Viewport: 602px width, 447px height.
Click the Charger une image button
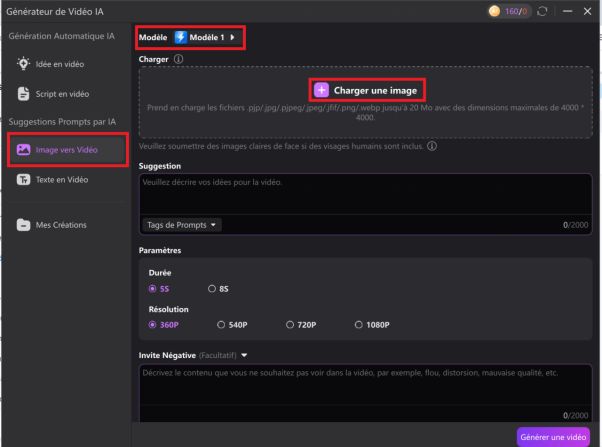coord(366,90)
